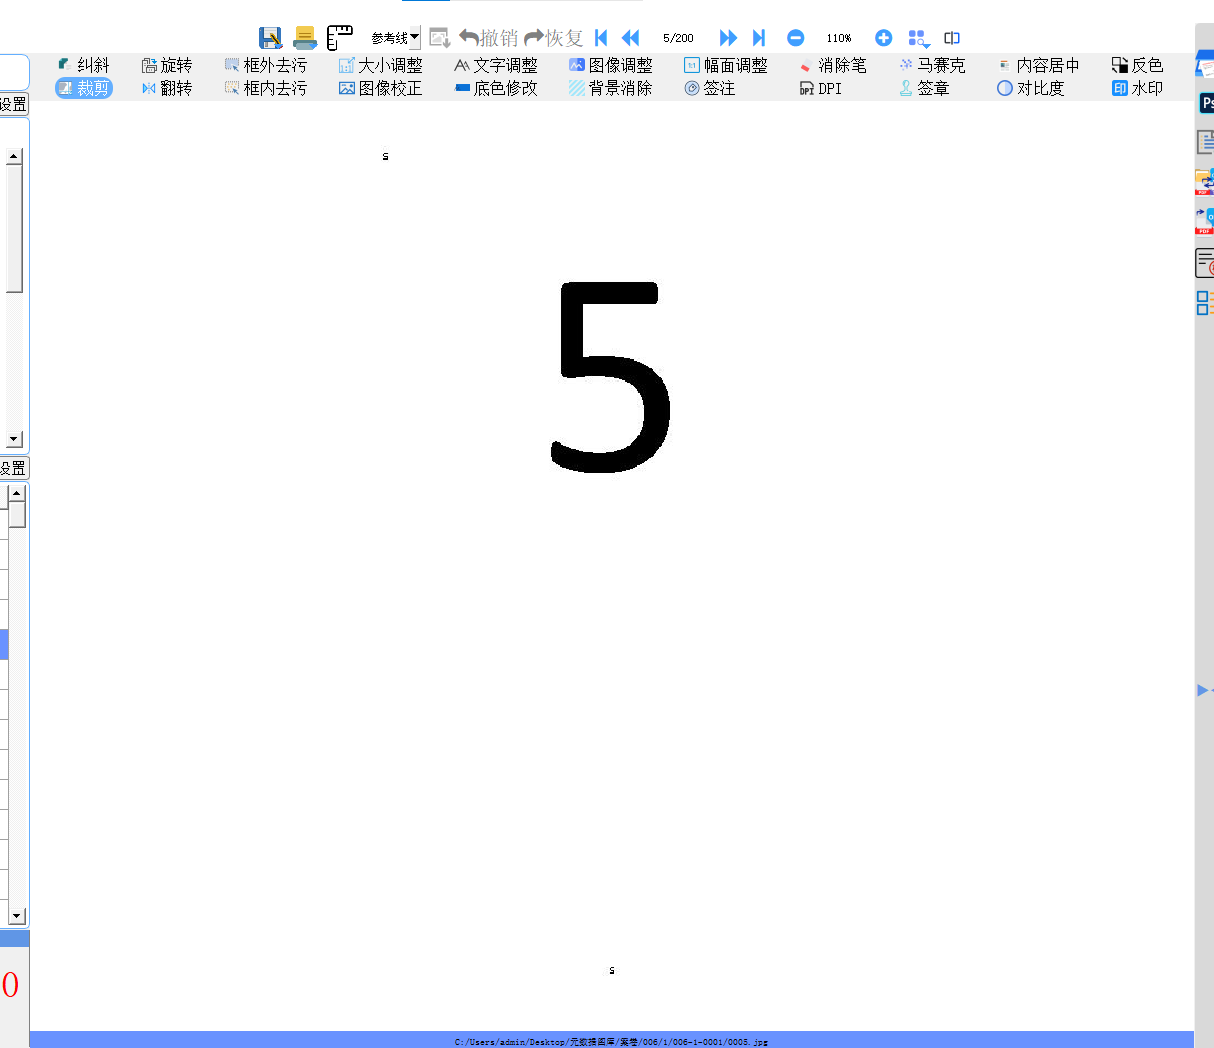This screenshot has height=1048, width=1214.
Task: Zoom out with the minus icon
Action: pos(795,38)
